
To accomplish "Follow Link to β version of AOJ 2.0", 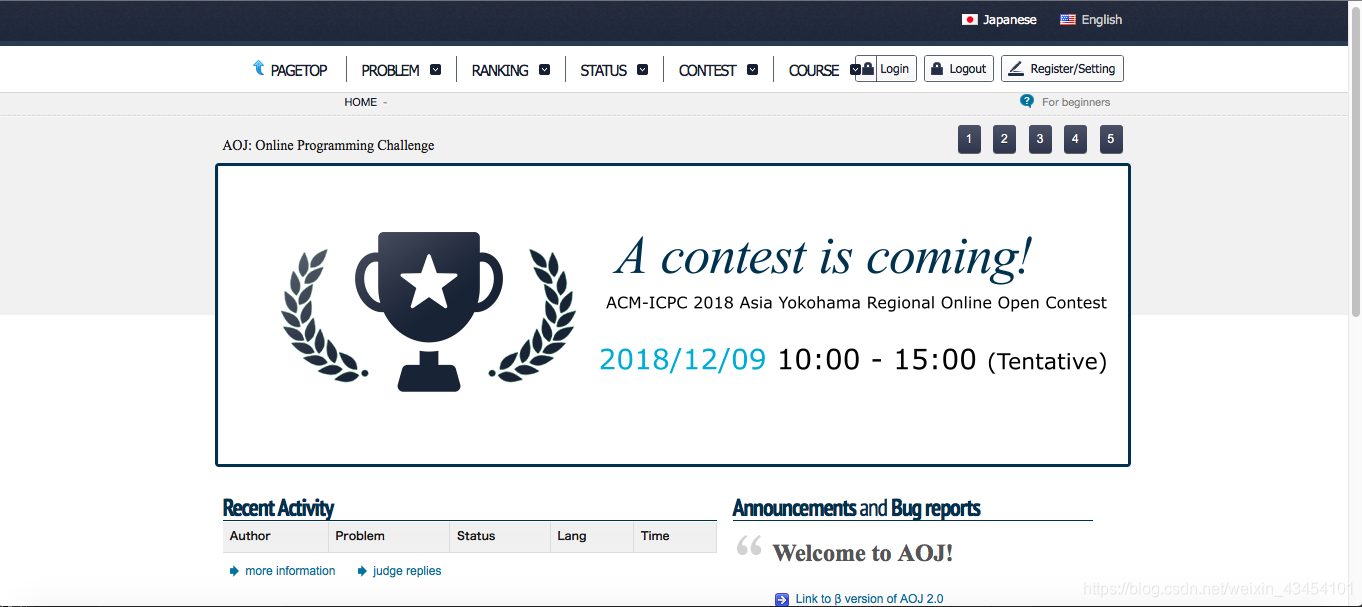I will pos(869,599).
